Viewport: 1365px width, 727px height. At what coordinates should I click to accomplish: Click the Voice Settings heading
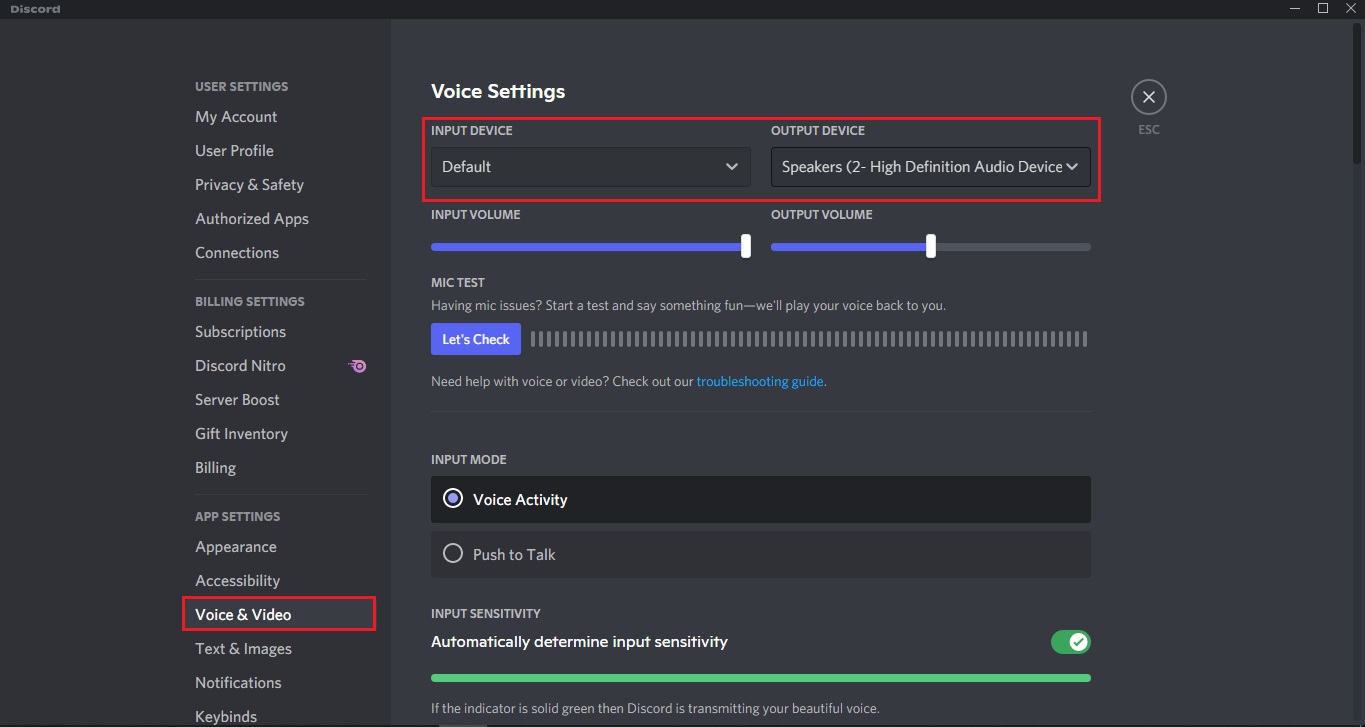(498, 91)
